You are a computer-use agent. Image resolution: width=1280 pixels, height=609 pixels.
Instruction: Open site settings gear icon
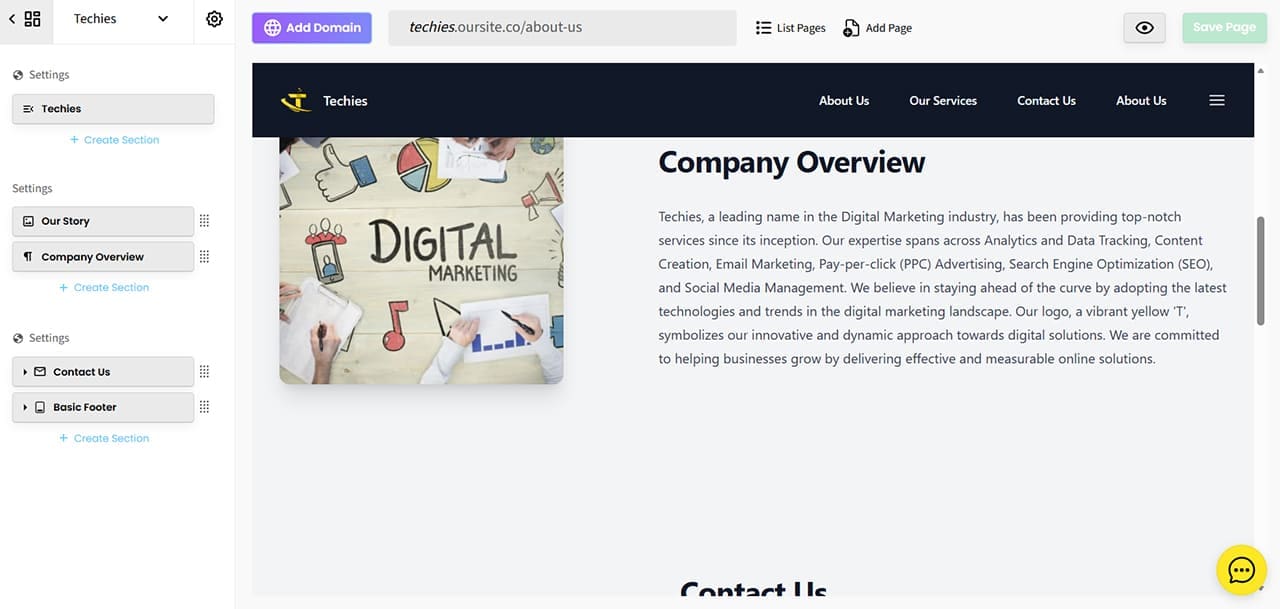pyautogui.click(x=214, y=19)
